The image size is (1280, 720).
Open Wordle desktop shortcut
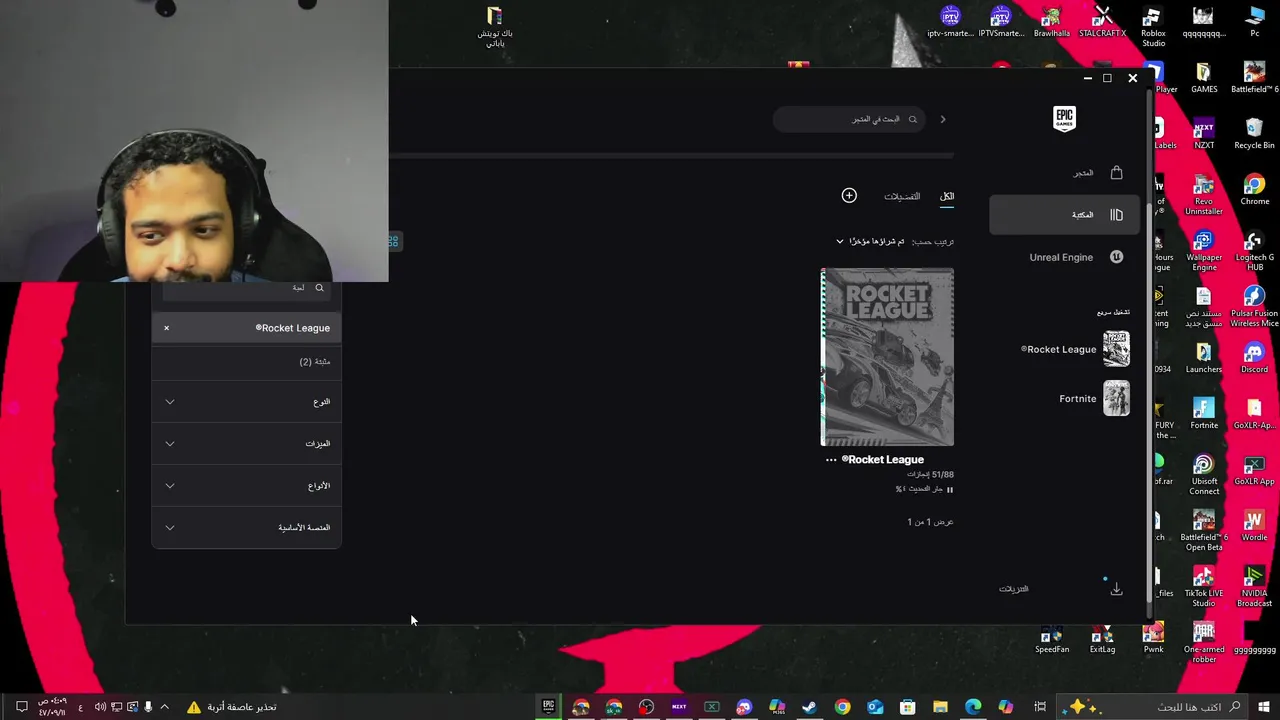point(1254,526)
